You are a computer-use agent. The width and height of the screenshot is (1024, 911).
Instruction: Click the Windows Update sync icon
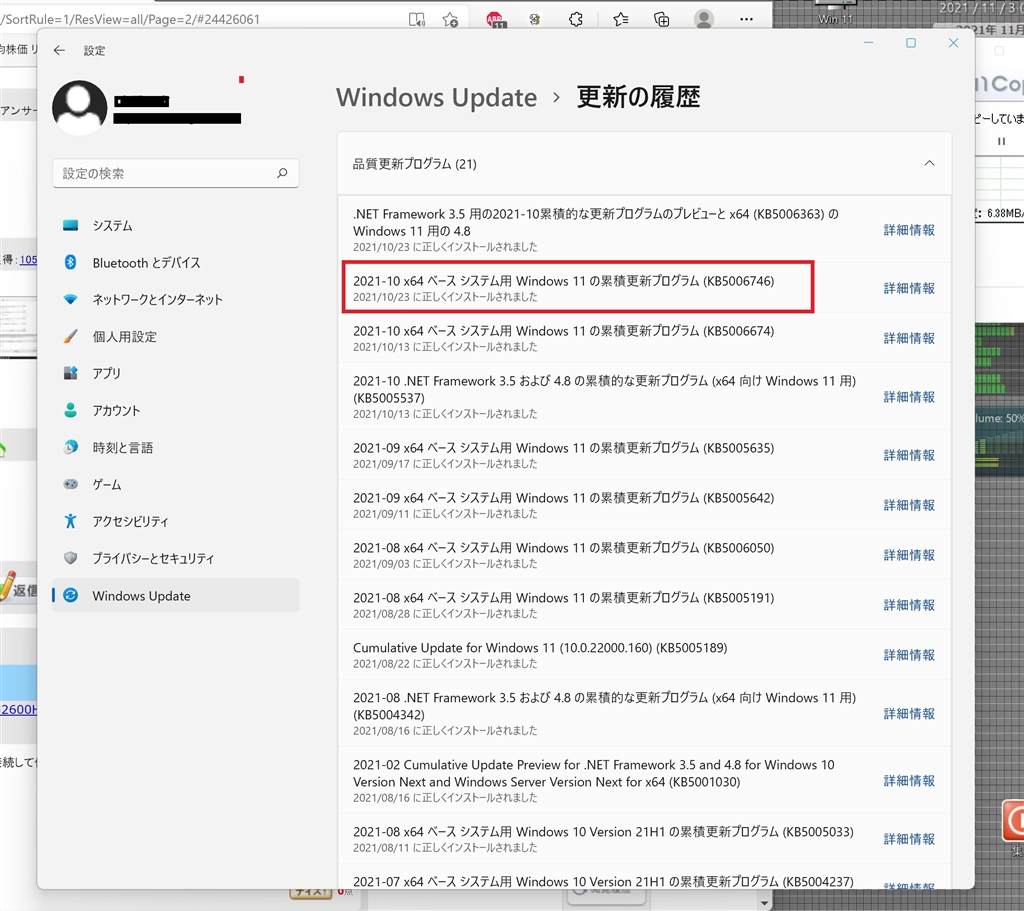[x=71, y=596]
